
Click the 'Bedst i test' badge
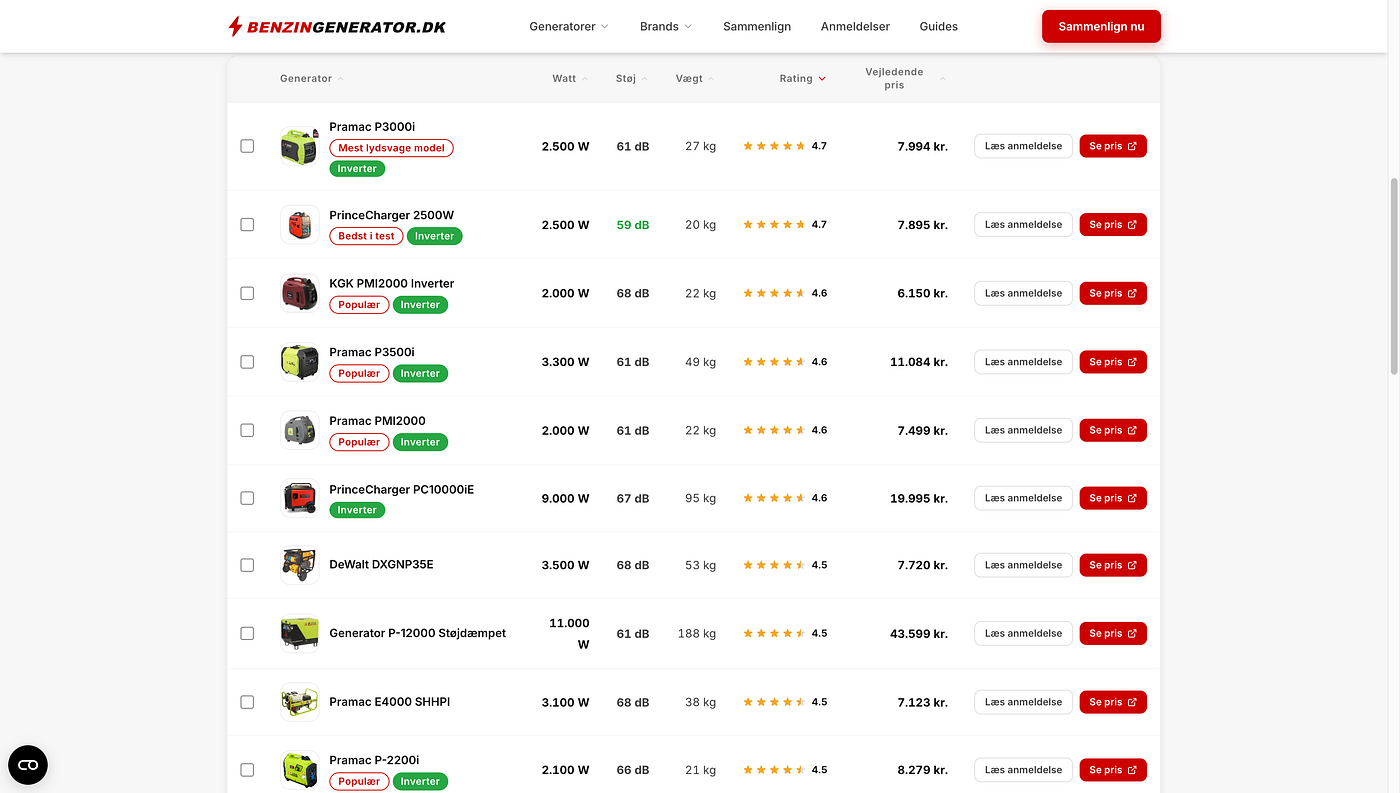tap(366, 236)
